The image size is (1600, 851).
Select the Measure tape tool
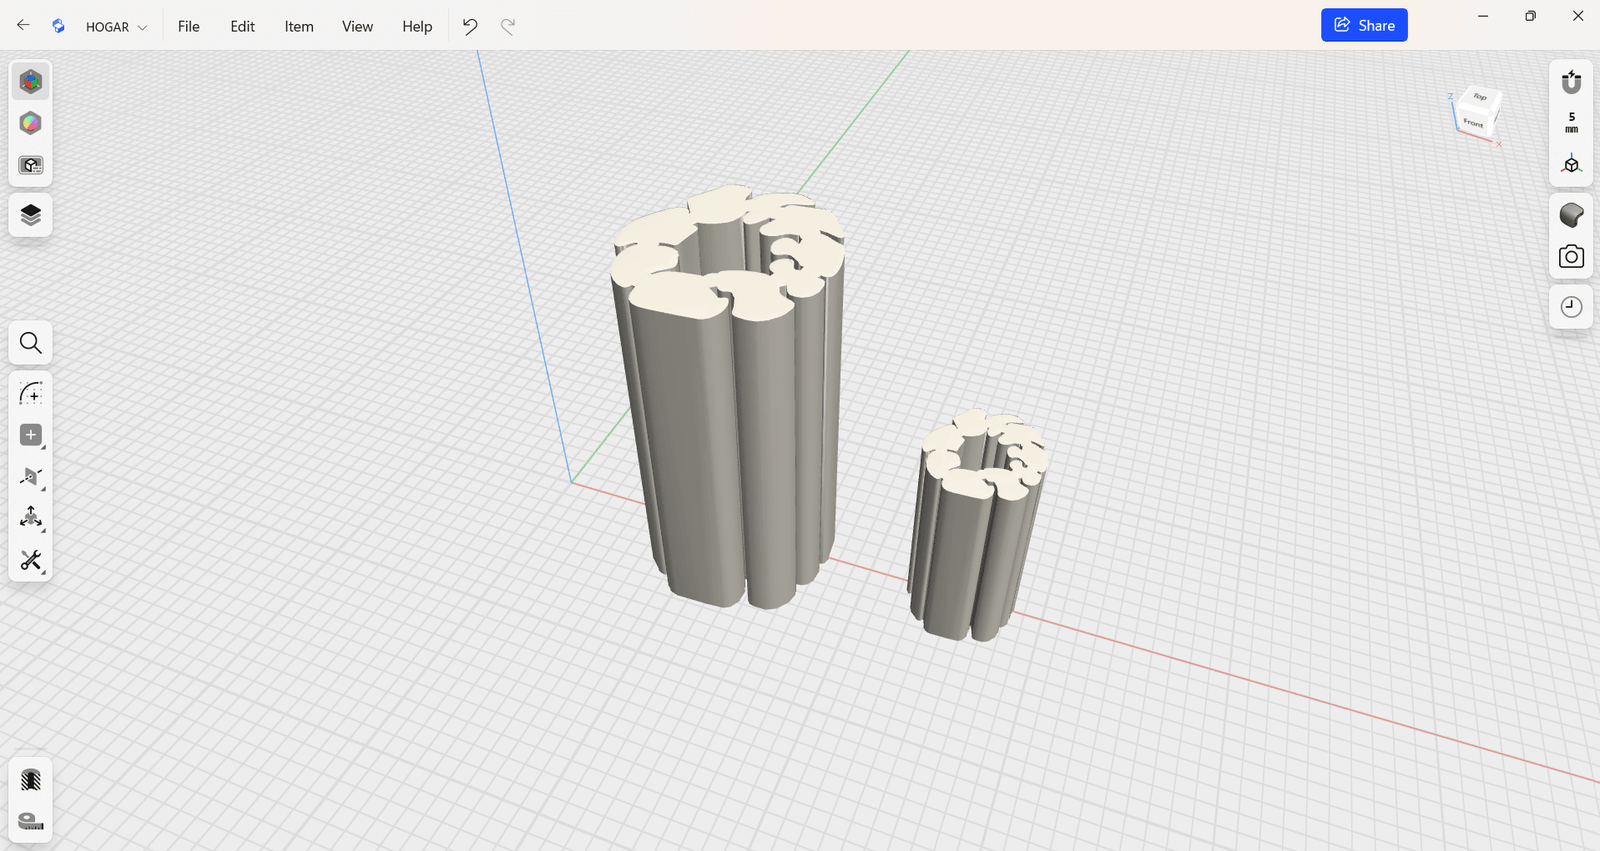coord(31,821)
